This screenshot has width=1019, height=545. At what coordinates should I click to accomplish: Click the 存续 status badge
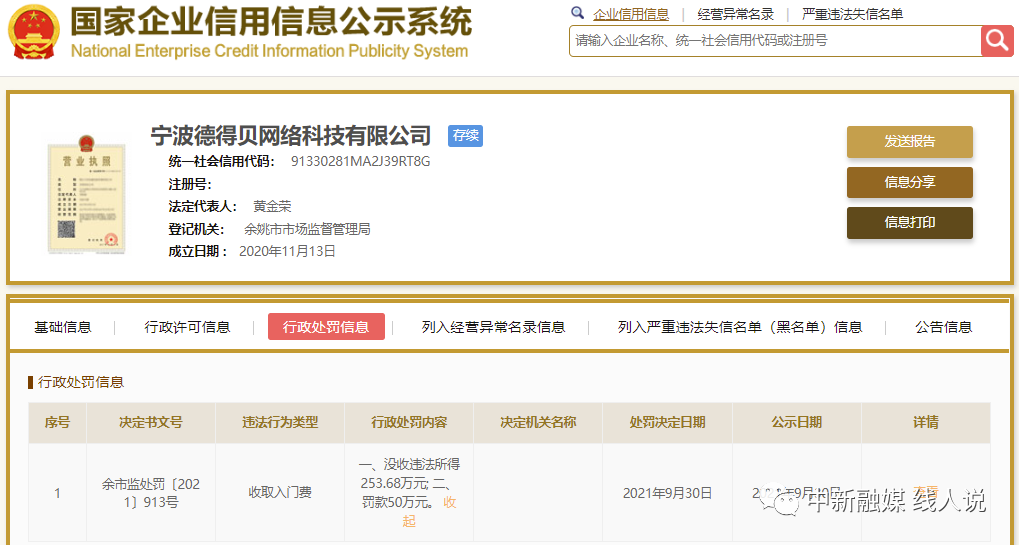coord(465,135)
